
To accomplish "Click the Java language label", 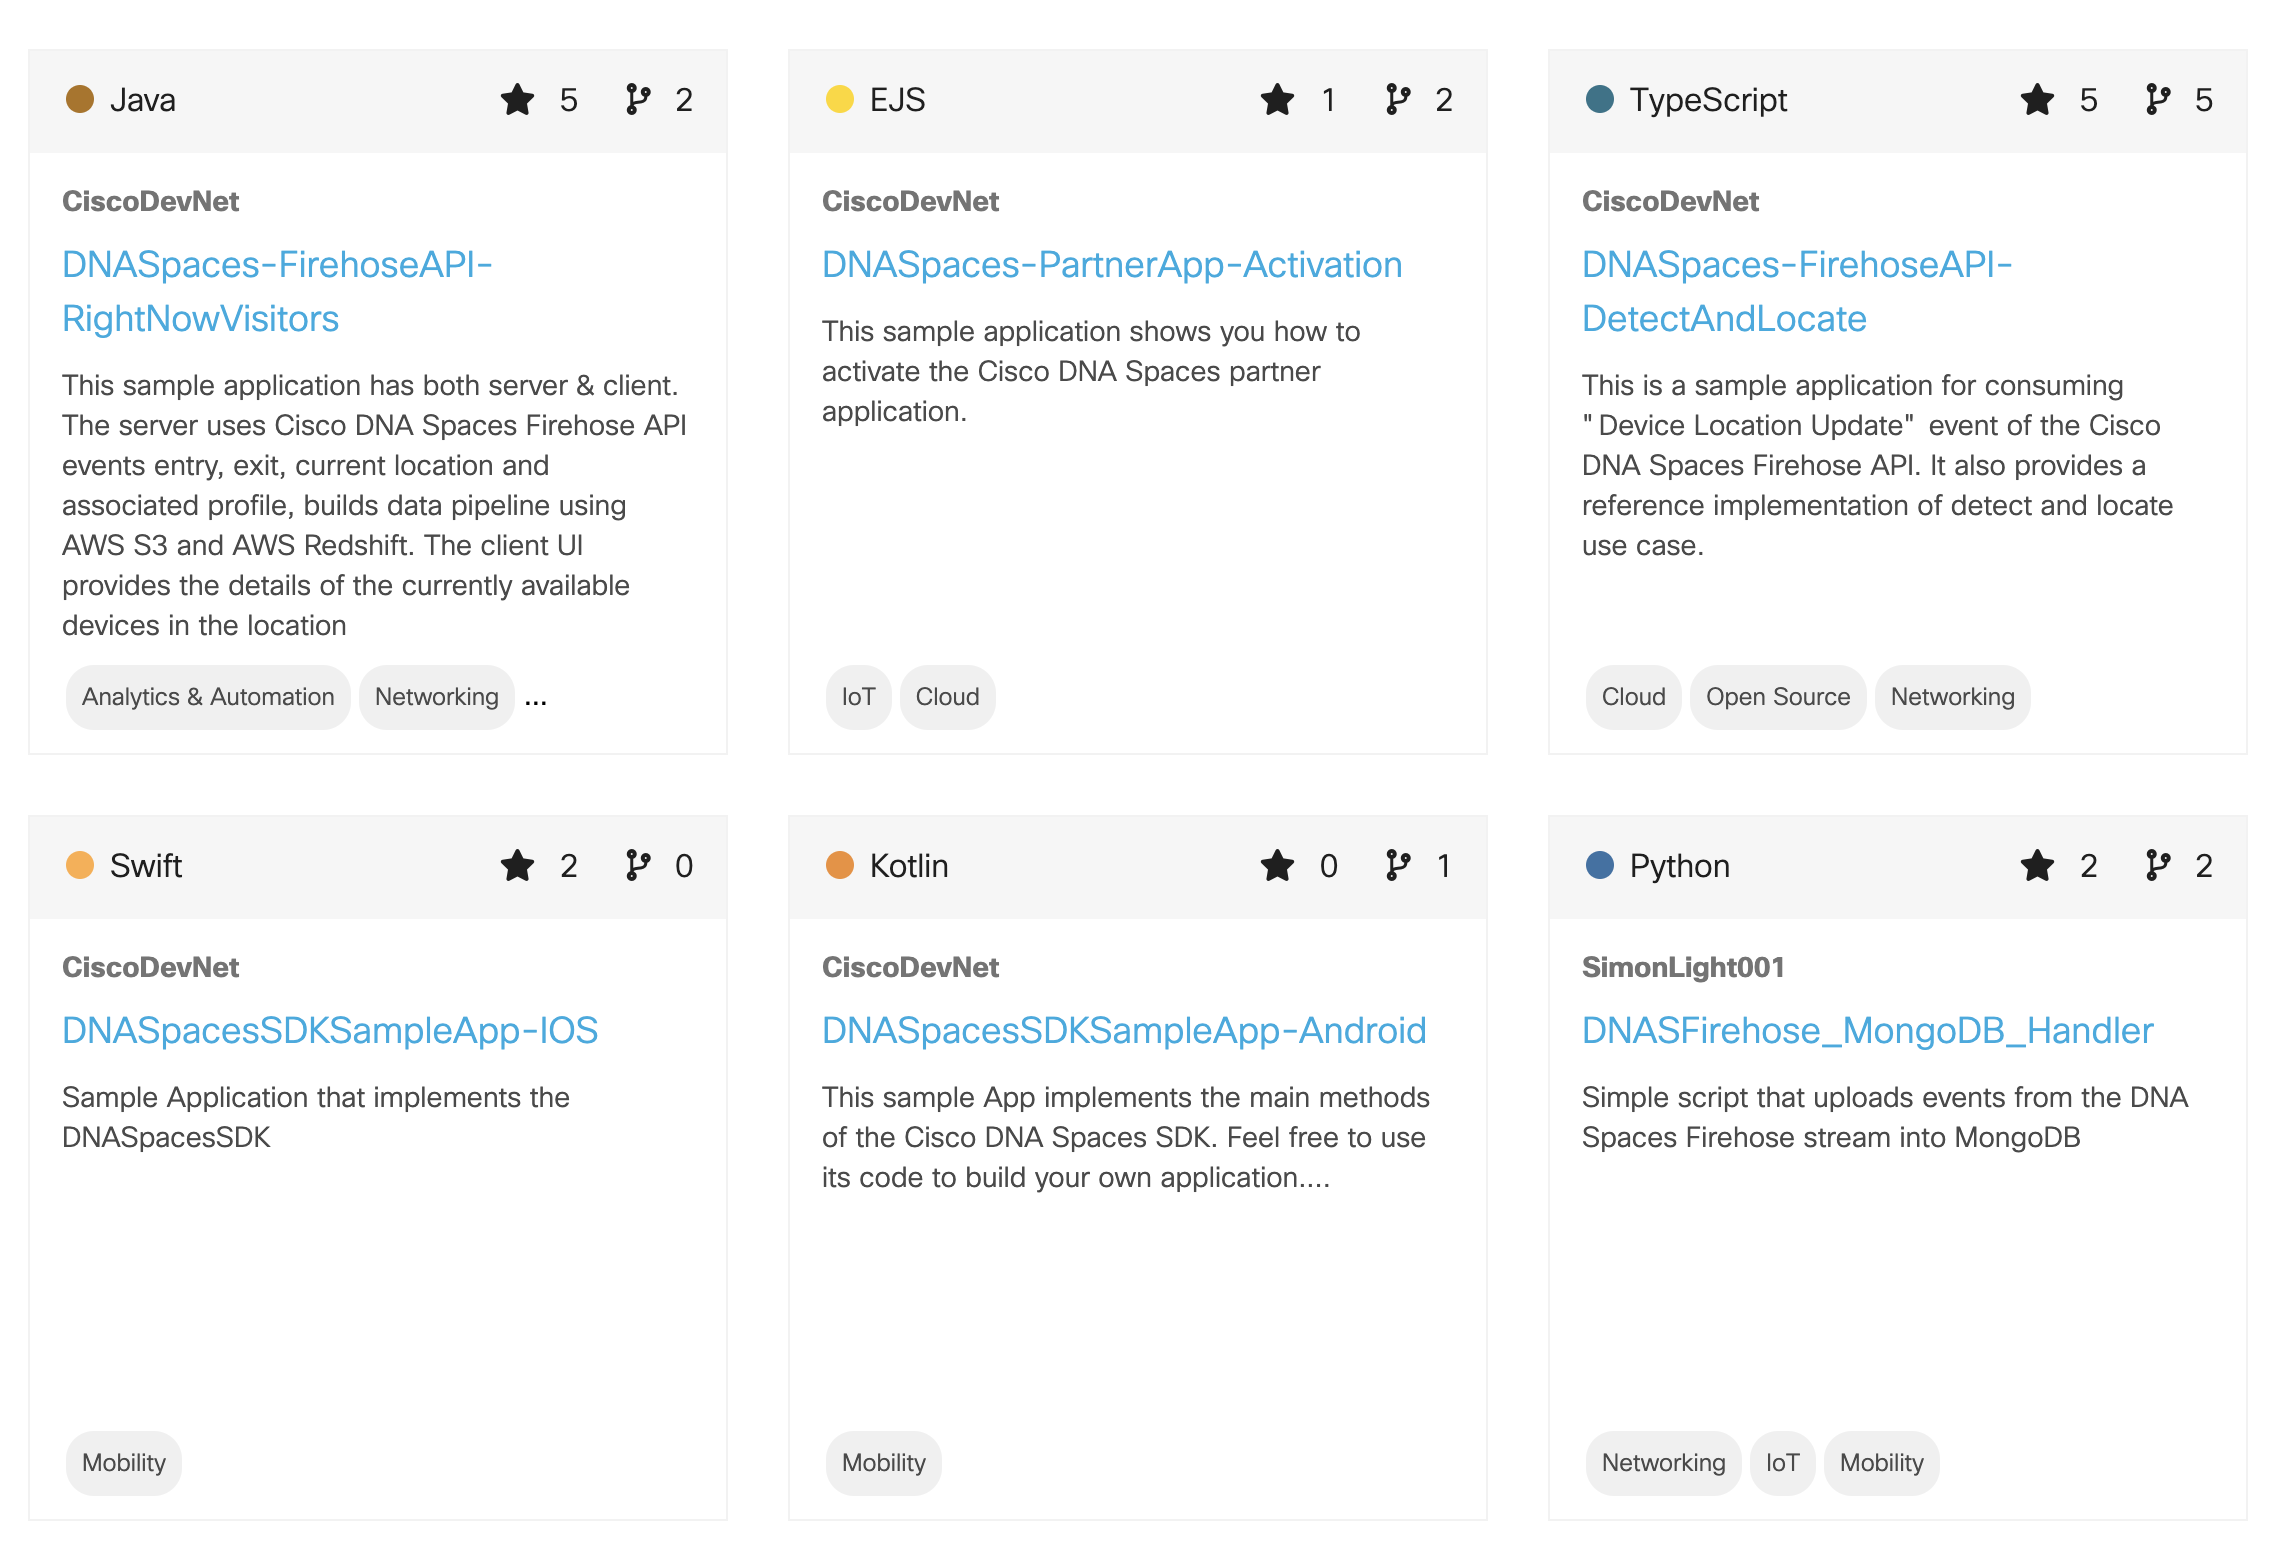I will (143, 100).
